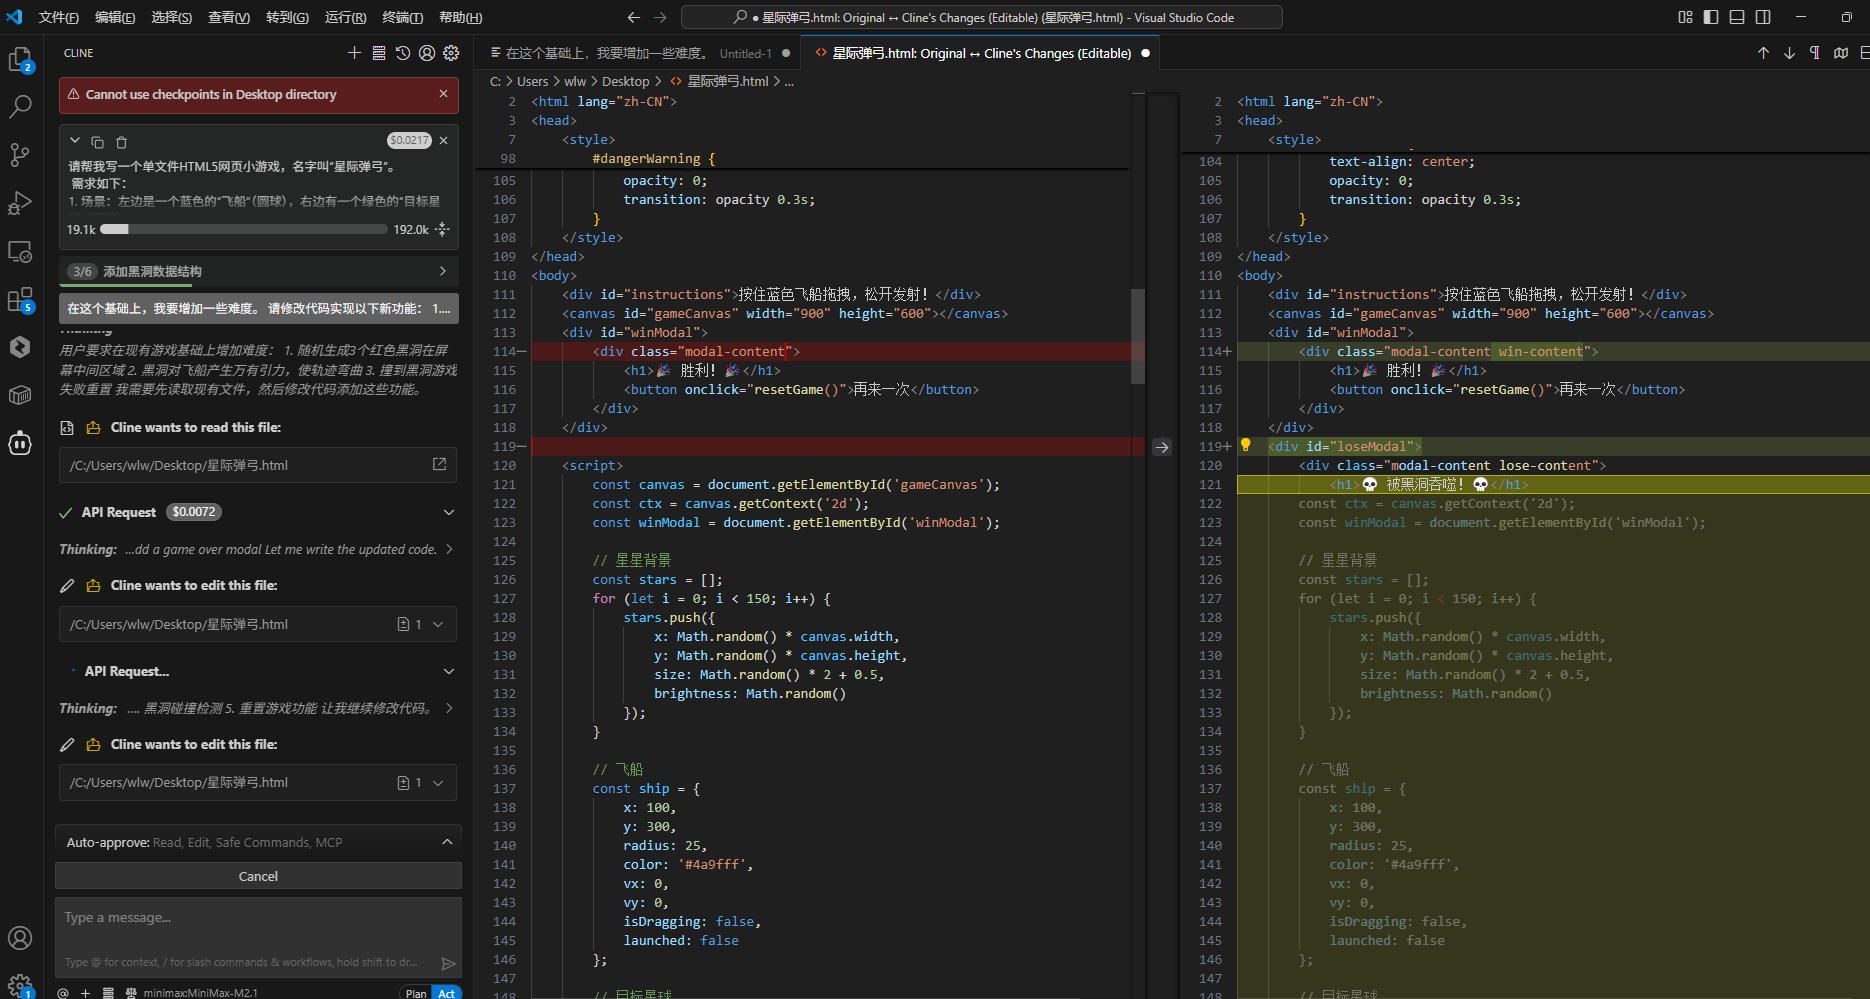Expand the completed API Request $0.0072 row

[449, 512]
